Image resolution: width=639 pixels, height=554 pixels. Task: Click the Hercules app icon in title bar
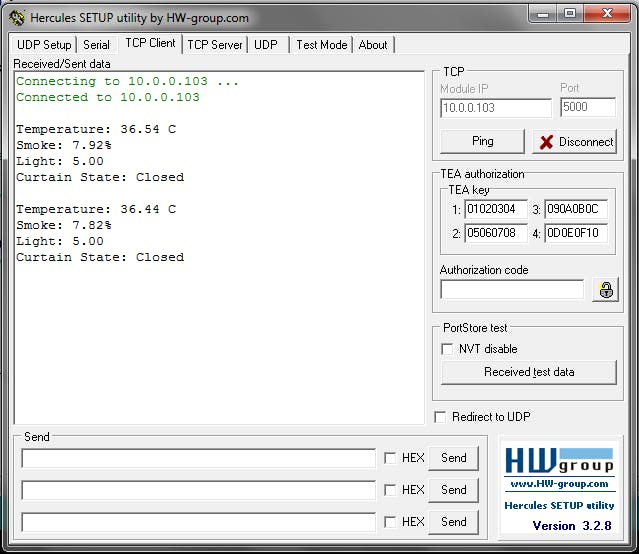pyautogui.click(x=17, y=18)
